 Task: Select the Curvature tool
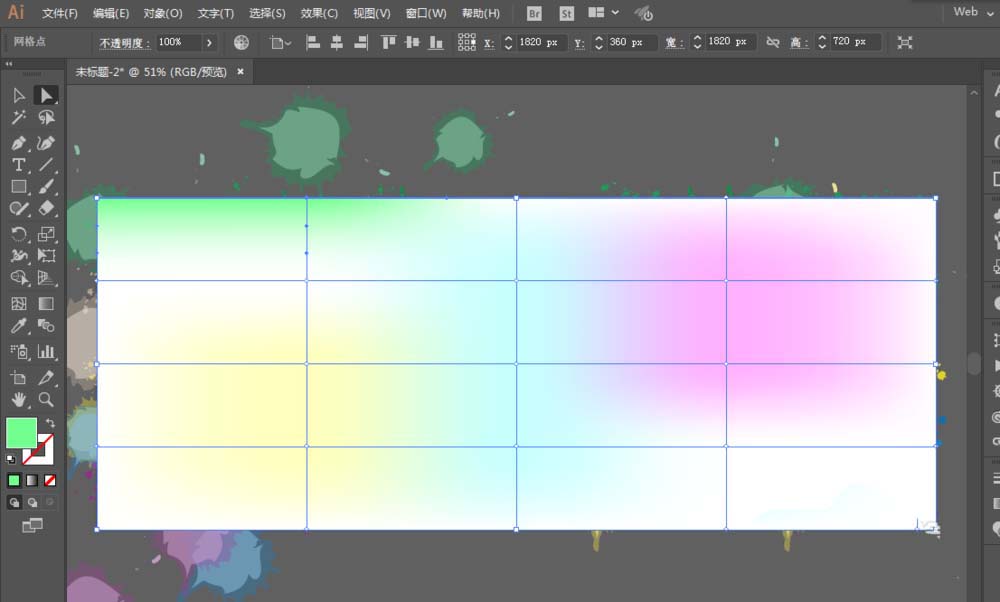click(x=46, y=143)
